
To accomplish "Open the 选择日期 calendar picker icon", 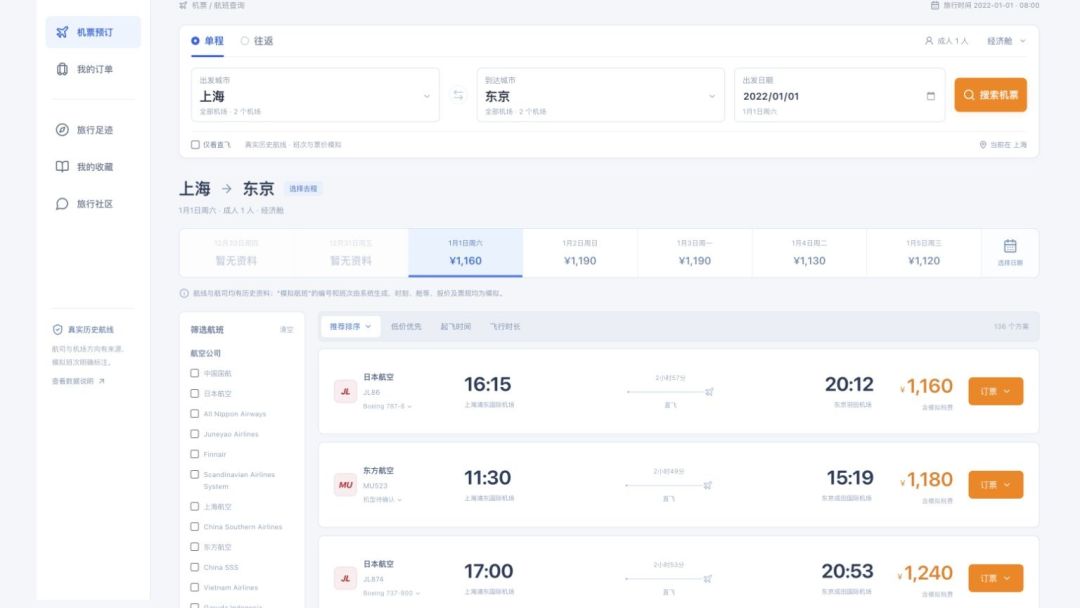I will (1010, 247).
